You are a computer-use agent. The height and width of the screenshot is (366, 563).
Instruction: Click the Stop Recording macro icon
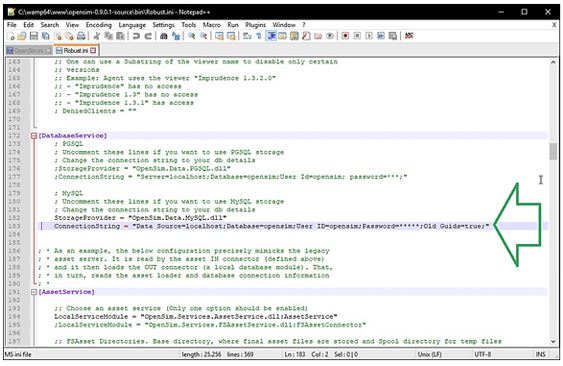point(357,36)
